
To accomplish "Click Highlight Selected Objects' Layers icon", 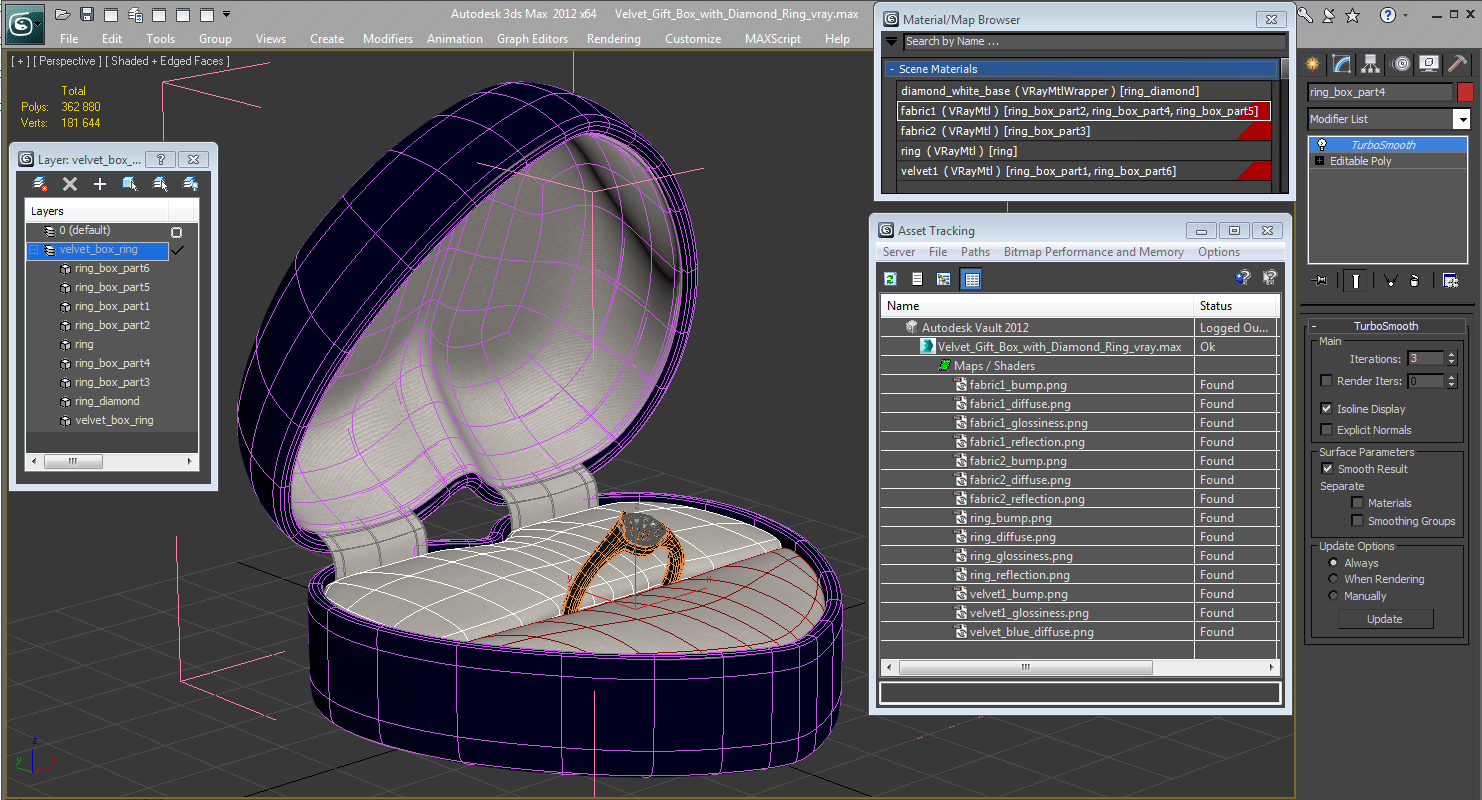I will (160, 184).
